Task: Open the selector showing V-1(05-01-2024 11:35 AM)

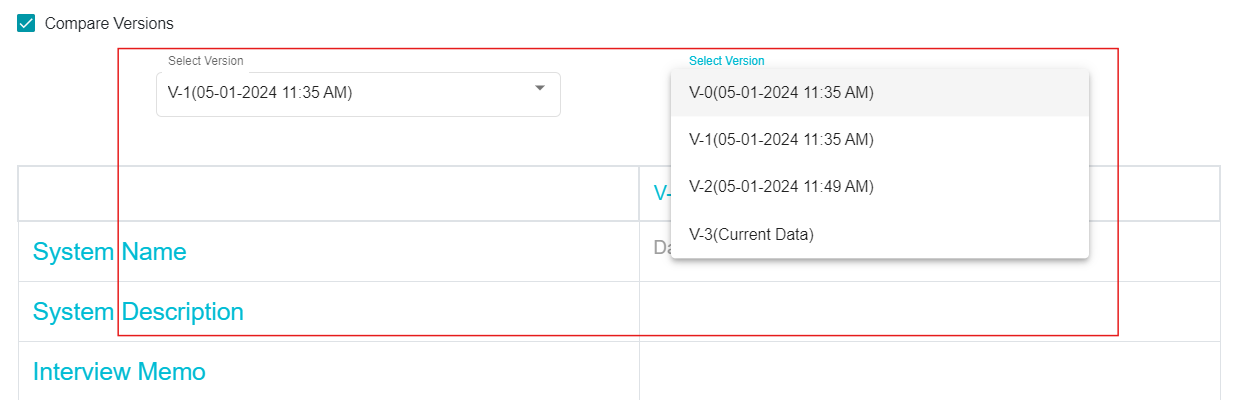Action: pos(358,94)
